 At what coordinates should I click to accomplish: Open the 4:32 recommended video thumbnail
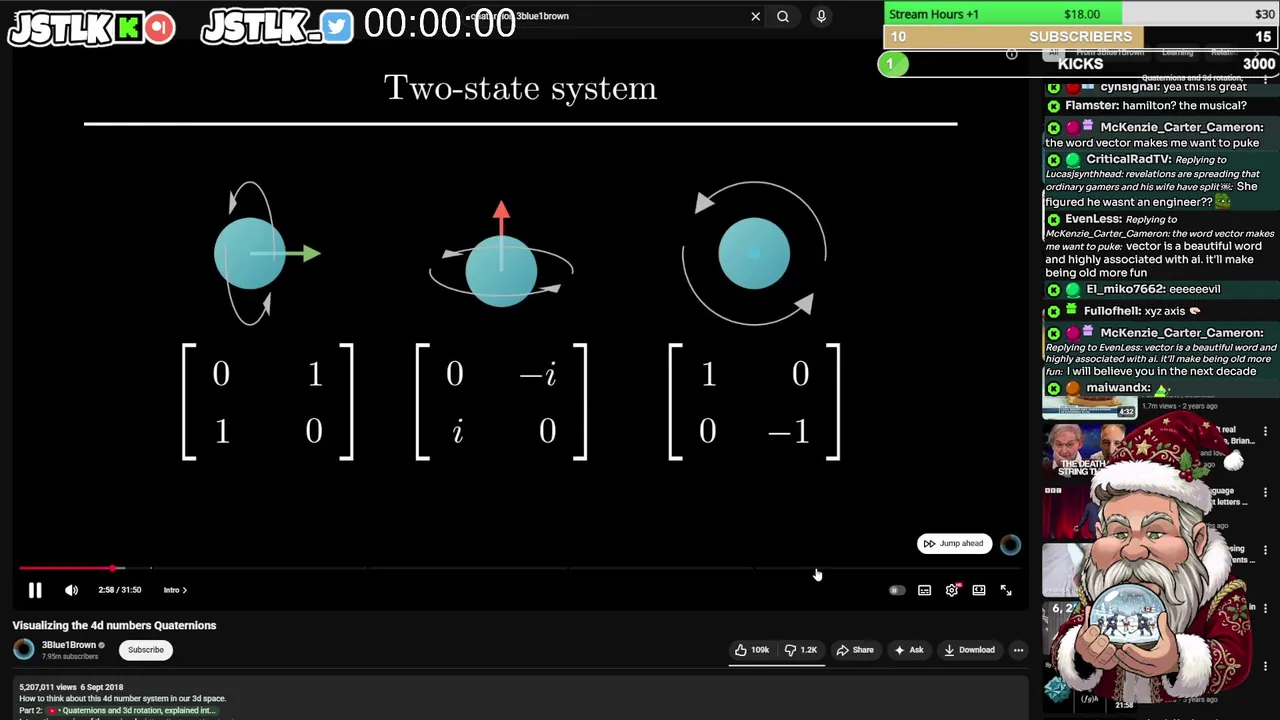click(x=1090, y=407)
